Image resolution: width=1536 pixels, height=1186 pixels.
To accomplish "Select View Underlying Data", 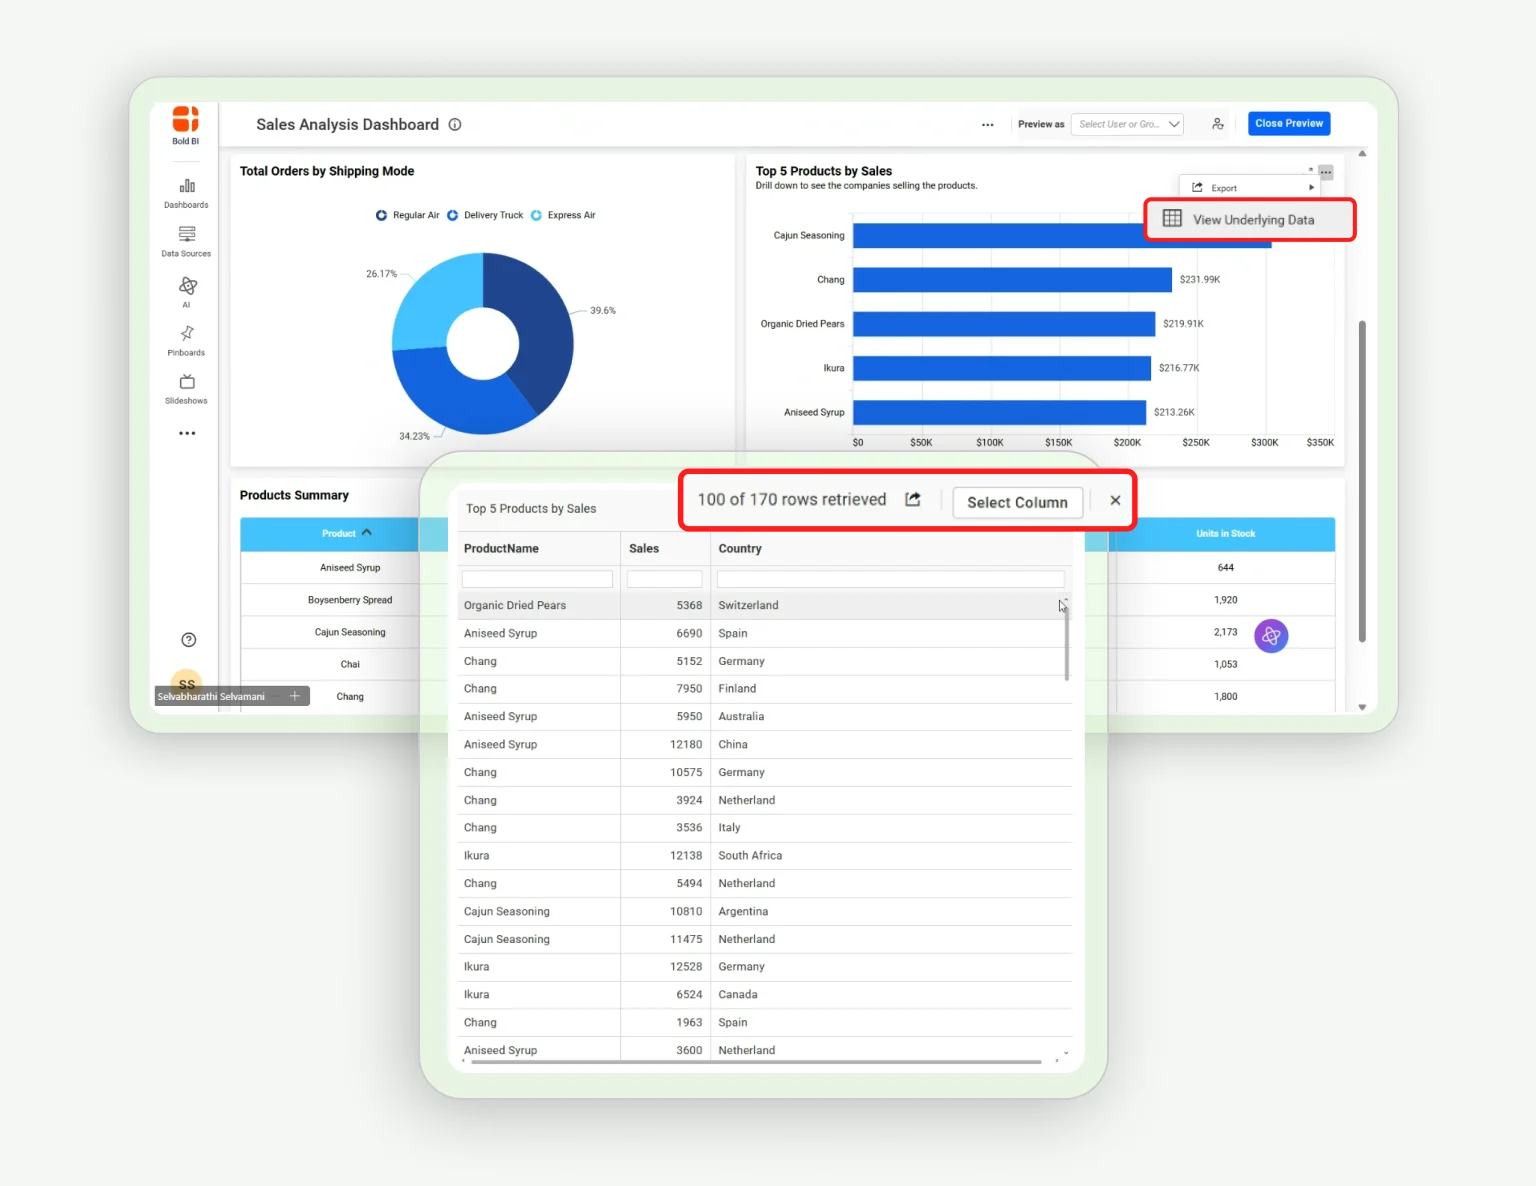I will (x=1248, y=219).
